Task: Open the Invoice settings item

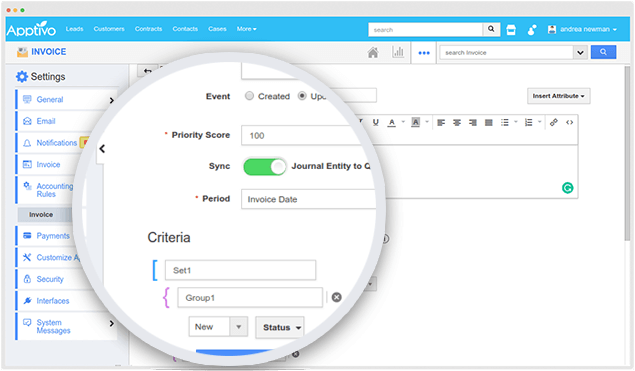Action: click(48, 164)
